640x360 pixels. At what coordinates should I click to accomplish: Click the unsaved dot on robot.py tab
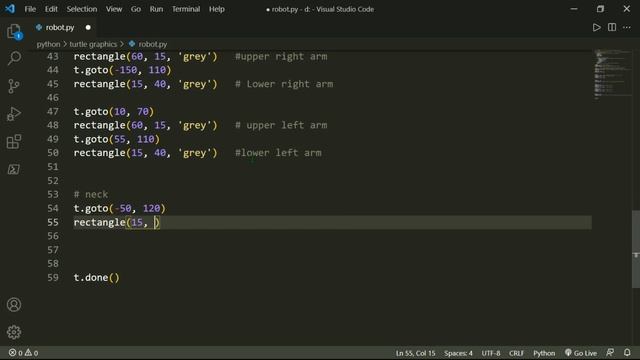(88, 27)
